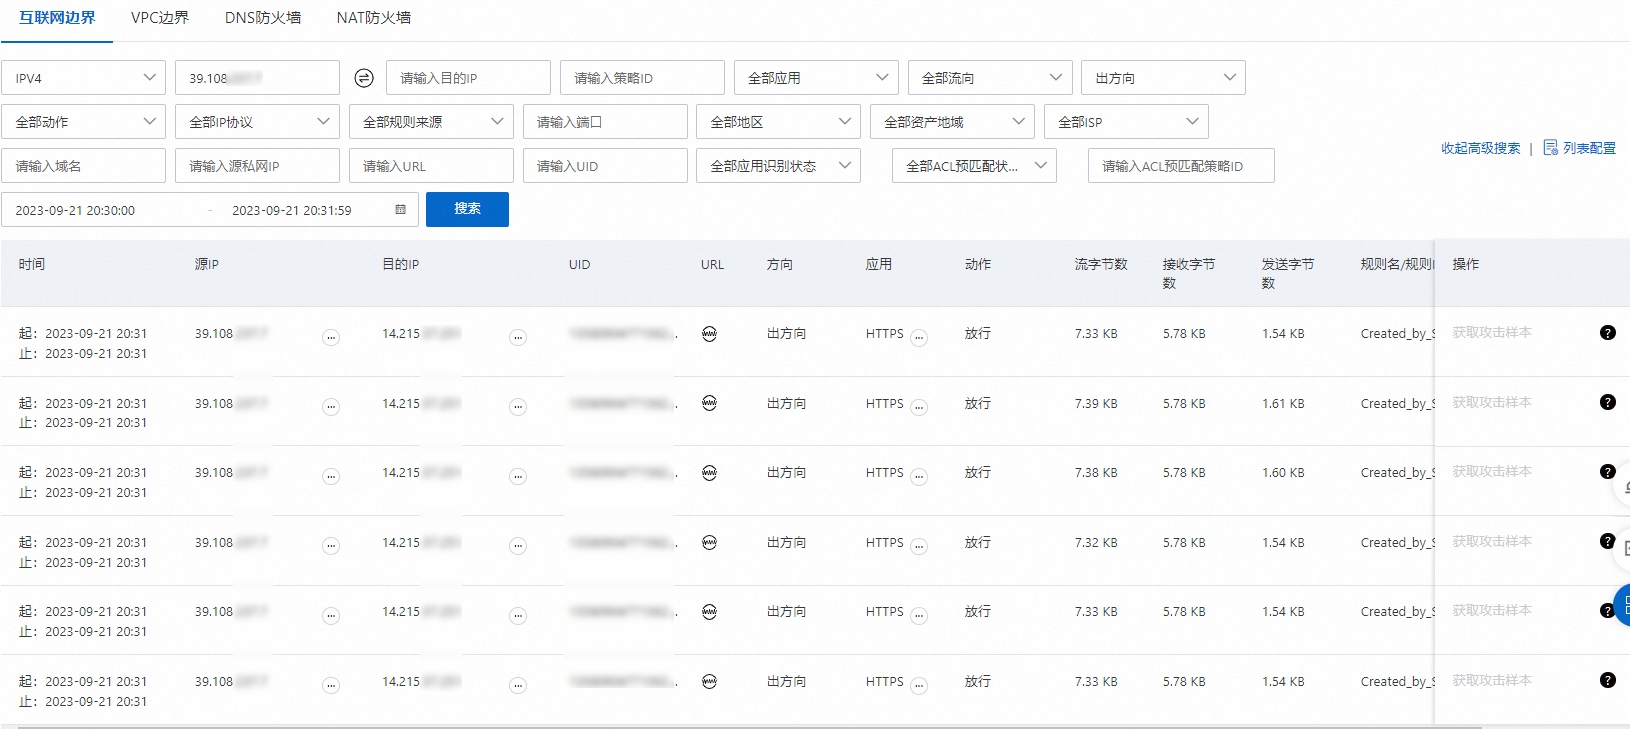Open the 全部动作 action dropdown

point(84,122)
